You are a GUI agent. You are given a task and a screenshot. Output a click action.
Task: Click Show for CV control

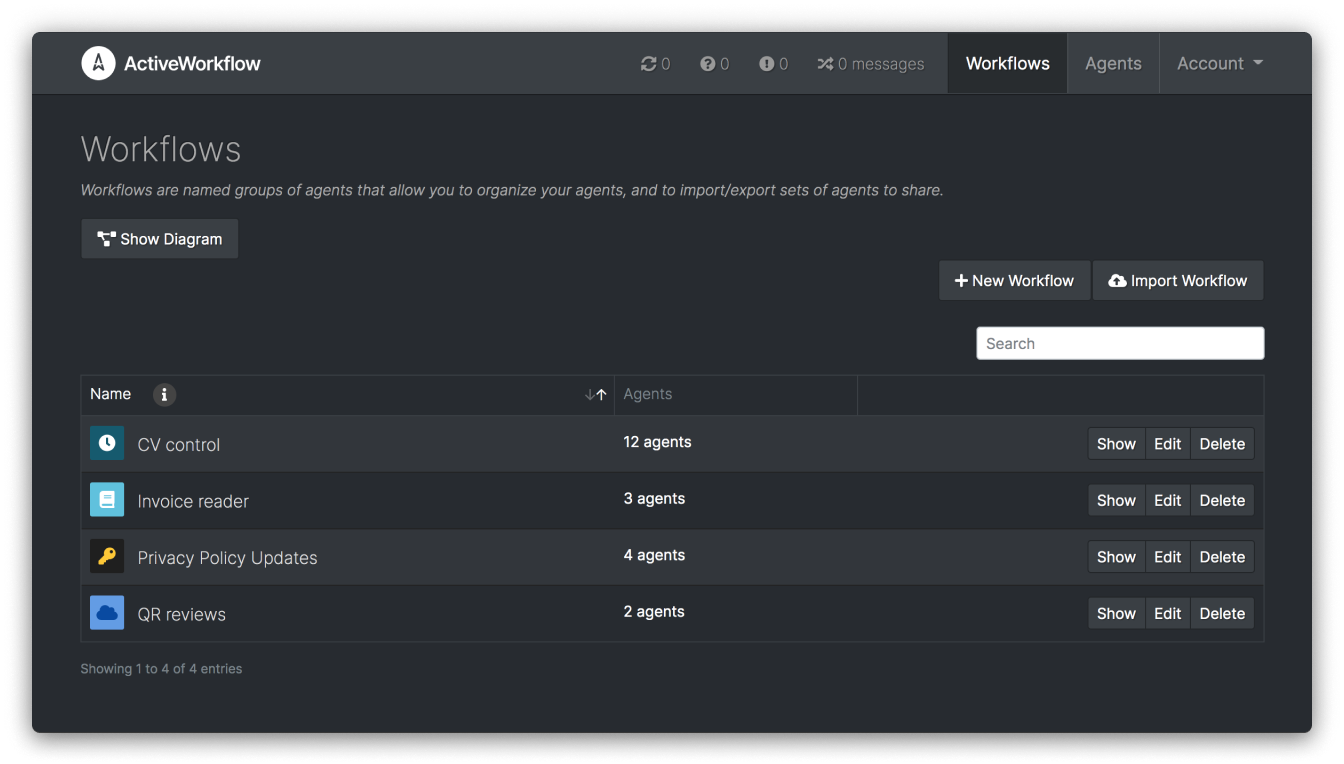[x=1116, y=444]
